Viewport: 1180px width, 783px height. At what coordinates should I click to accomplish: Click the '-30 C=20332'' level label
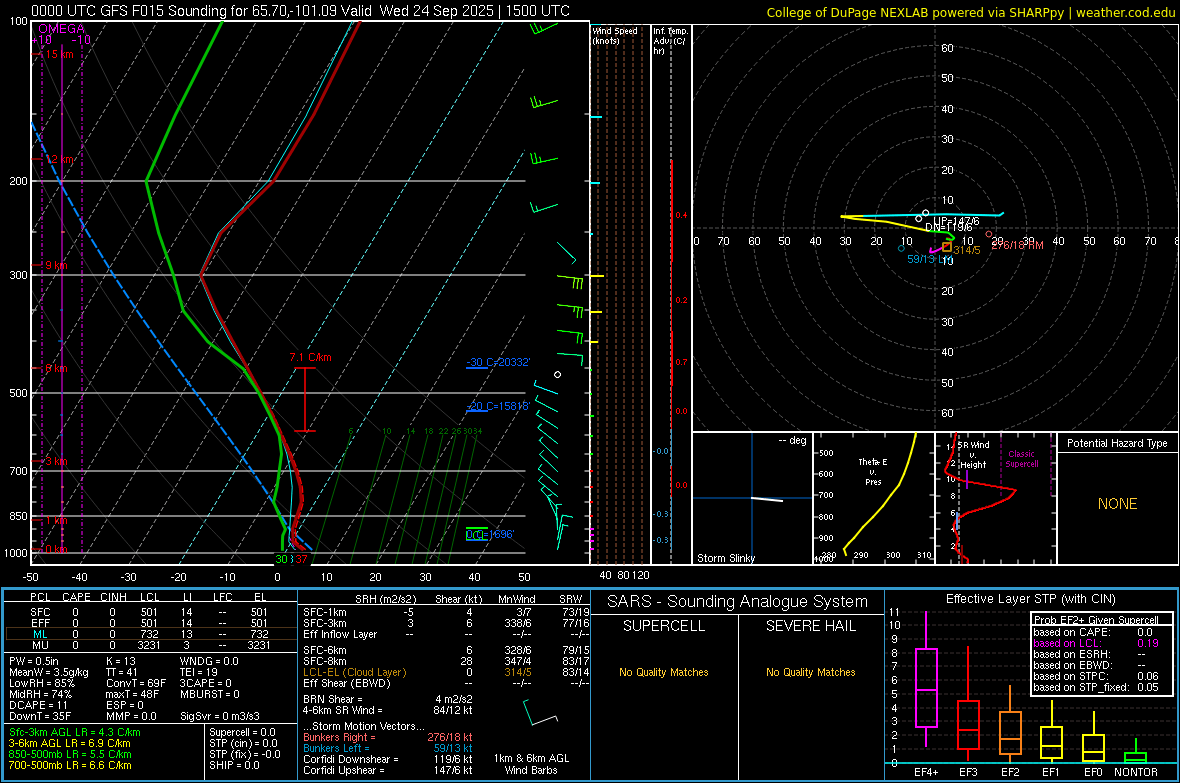click(498, 362)
